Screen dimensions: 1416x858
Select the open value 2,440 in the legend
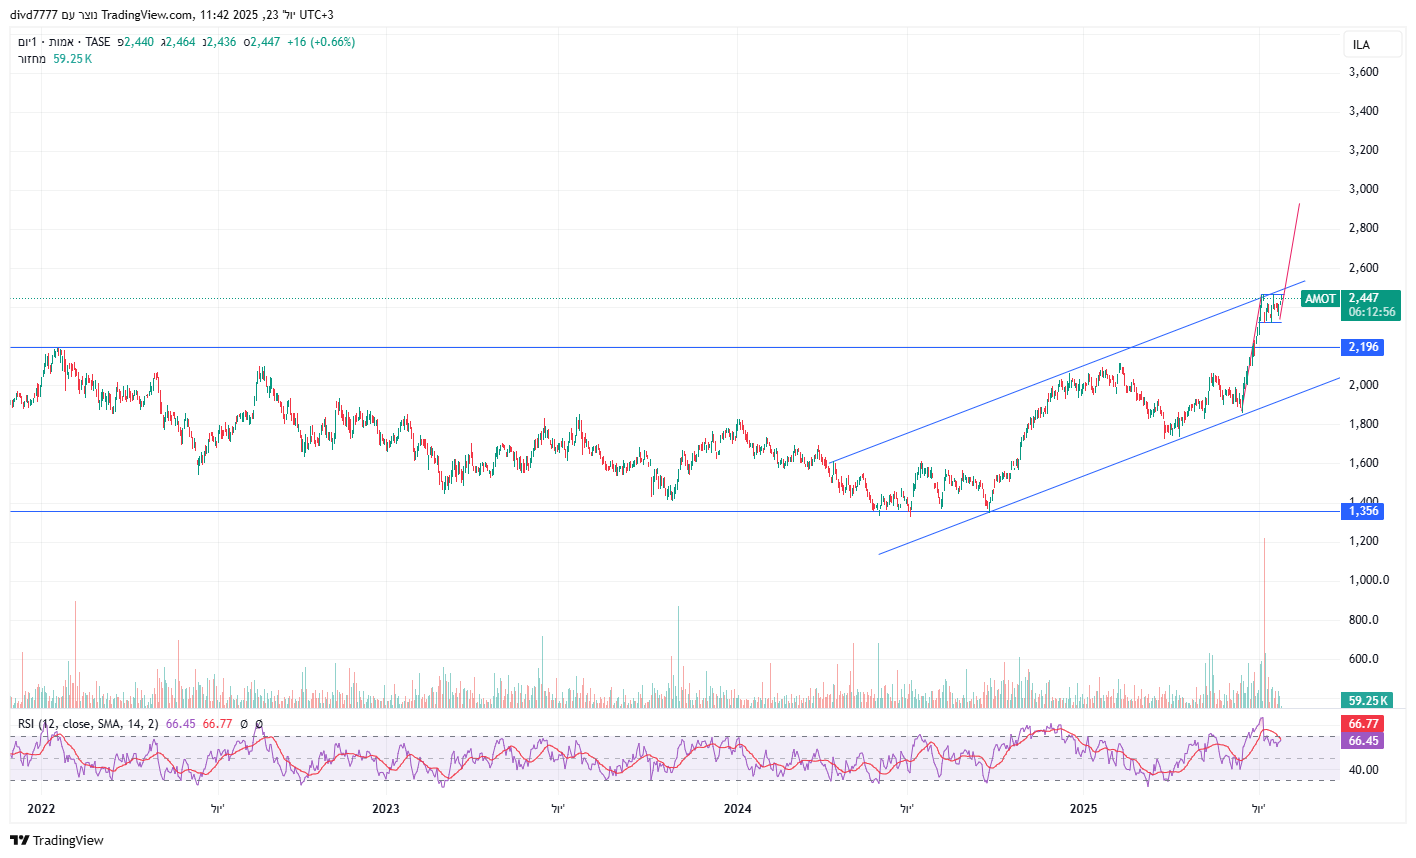coord(139,42)
